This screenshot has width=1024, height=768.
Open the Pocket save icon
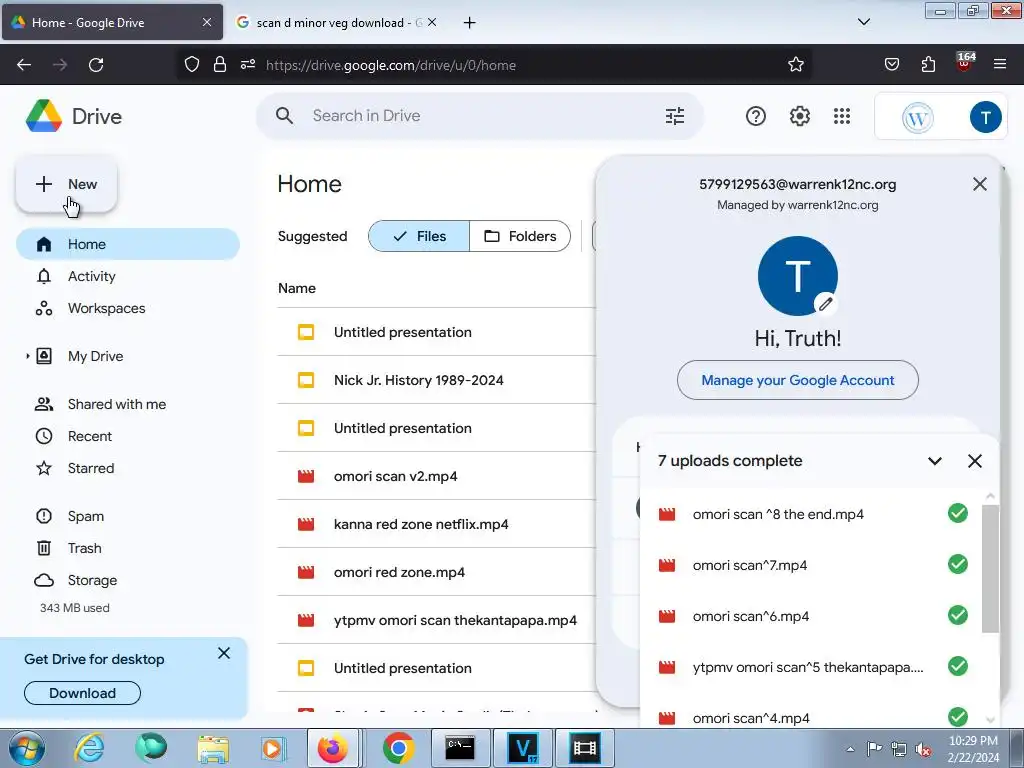tap(891, 65)
